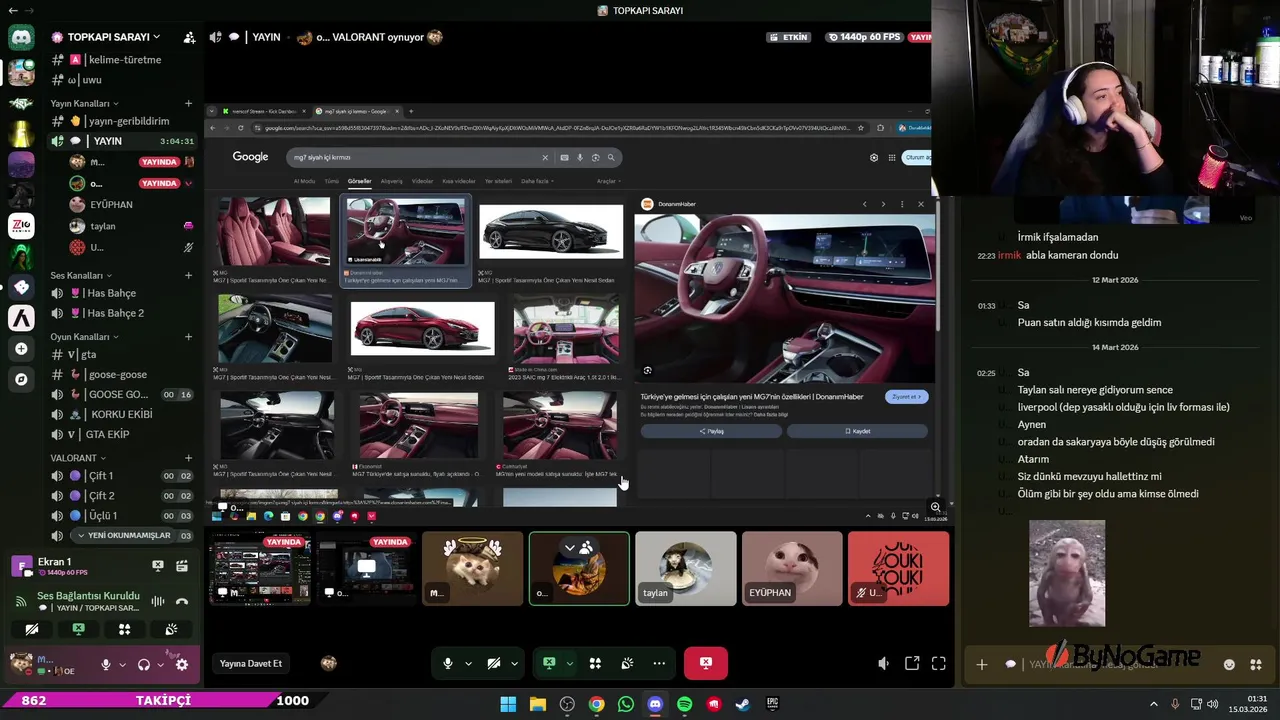
Task: Toggle screen share in voice connection panel
Action: point(78,630)
